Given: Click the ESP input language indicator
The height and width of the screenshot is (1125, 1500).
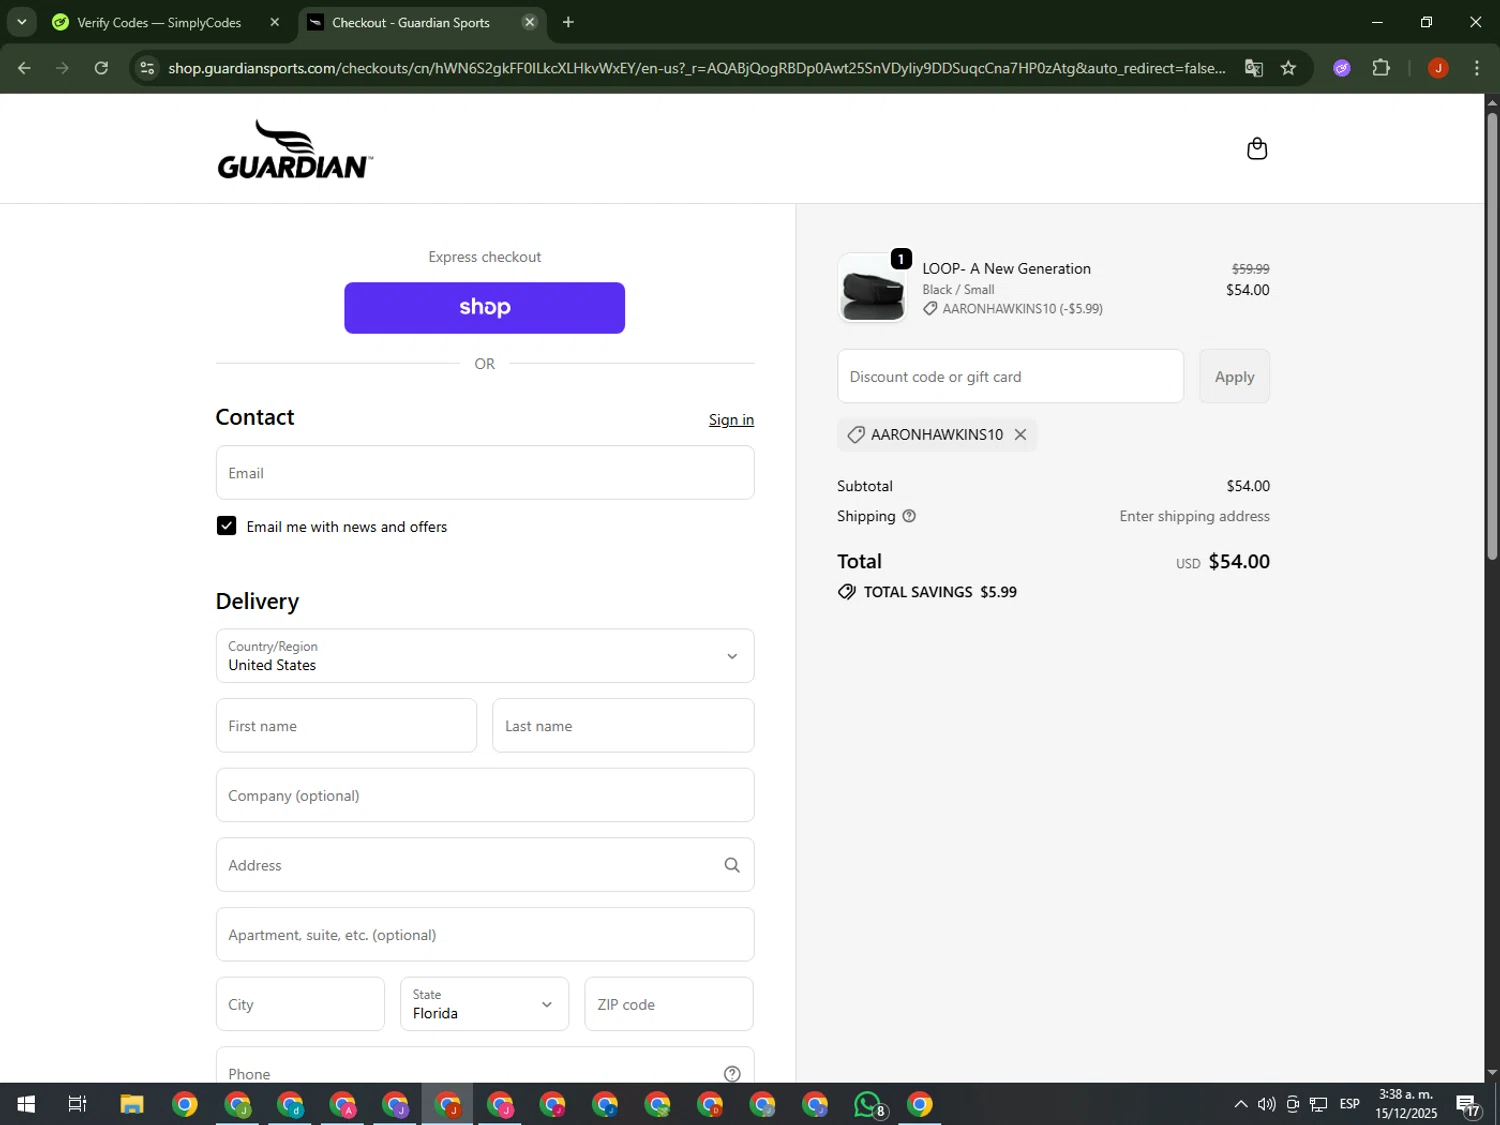Looking at the screenshot, I should 1349,1104.
